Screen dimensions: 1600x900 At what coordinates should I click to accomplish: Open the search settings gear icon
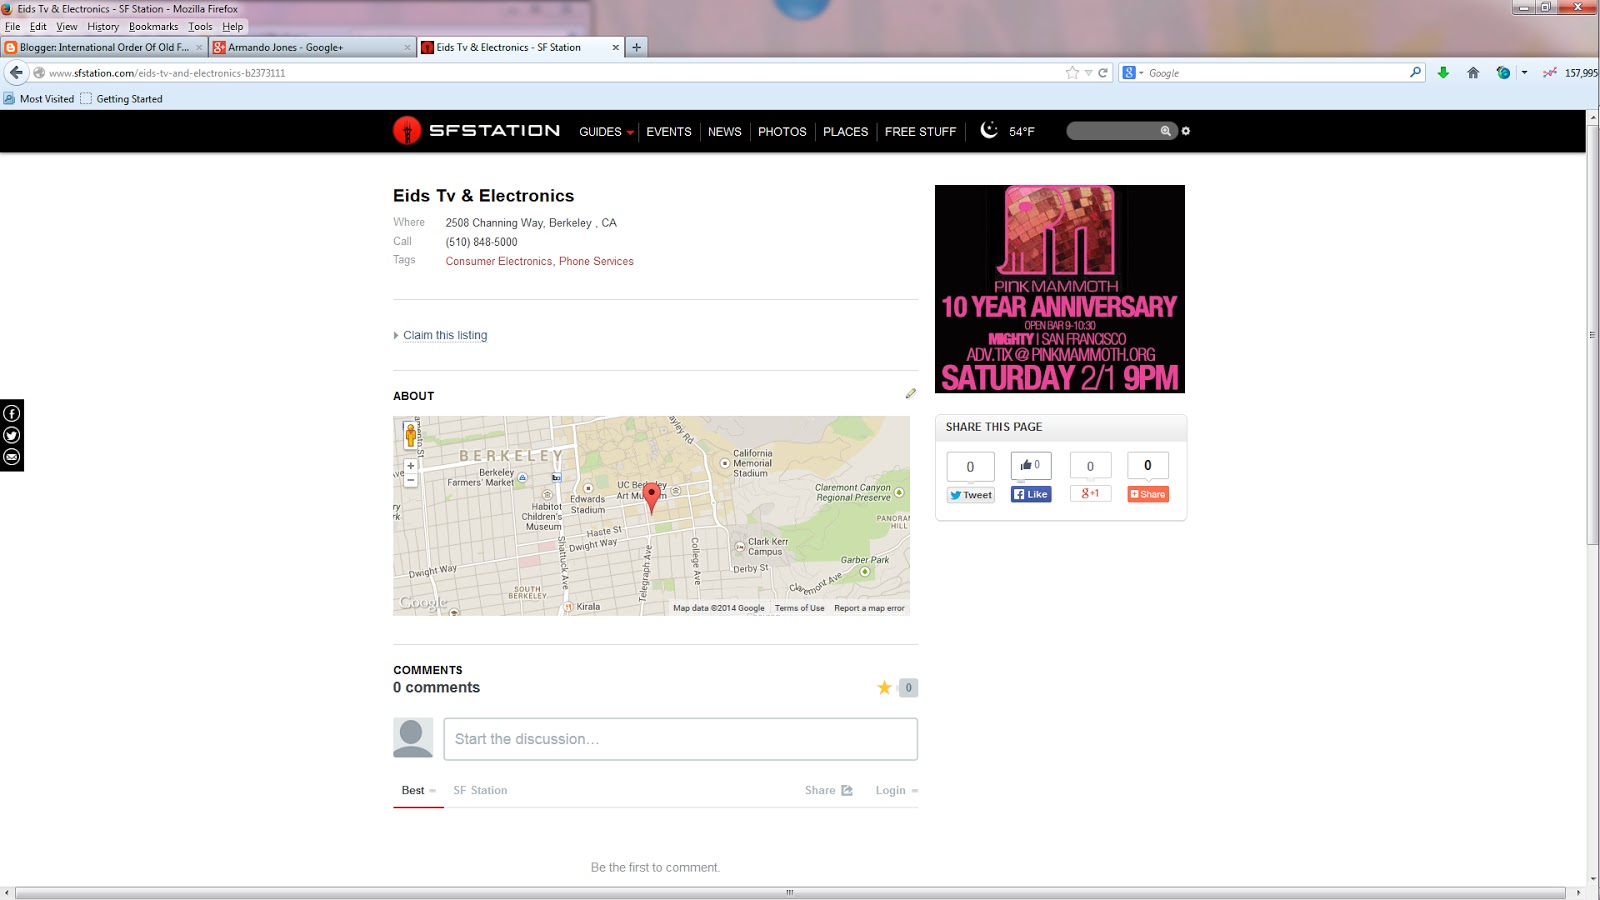pyautogui.click(x=1186, y=131)
